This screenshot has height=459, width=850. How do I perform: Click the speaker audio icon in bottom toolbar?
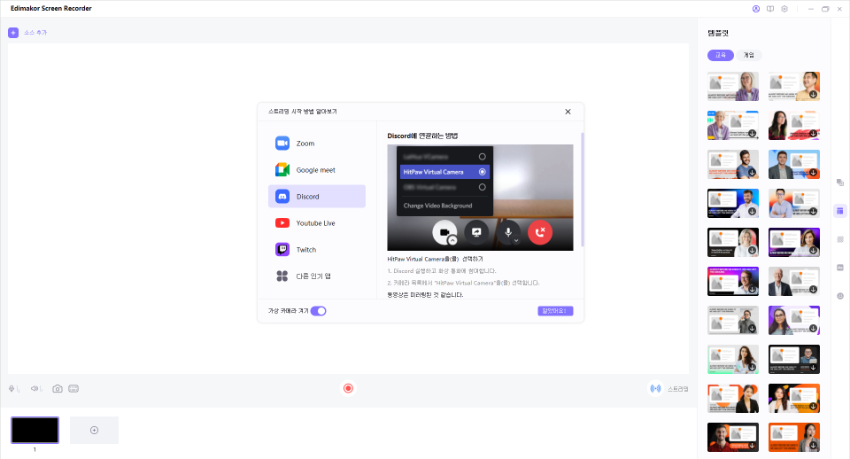(36, 389)
